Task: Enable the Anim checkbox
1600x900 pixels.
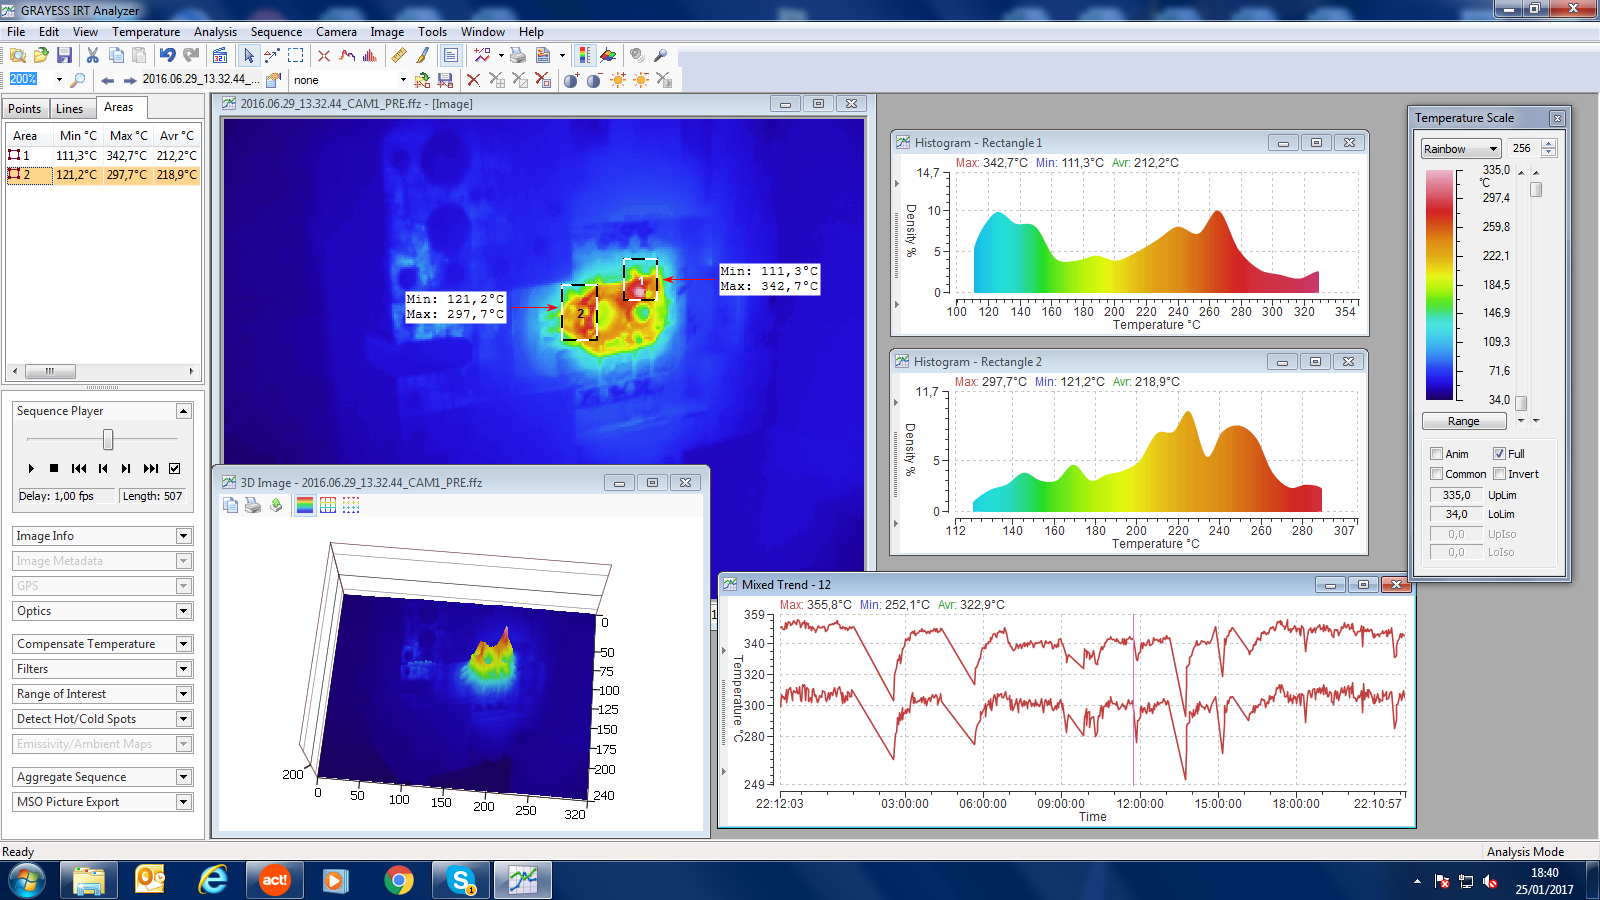Action: (1437, 454)
